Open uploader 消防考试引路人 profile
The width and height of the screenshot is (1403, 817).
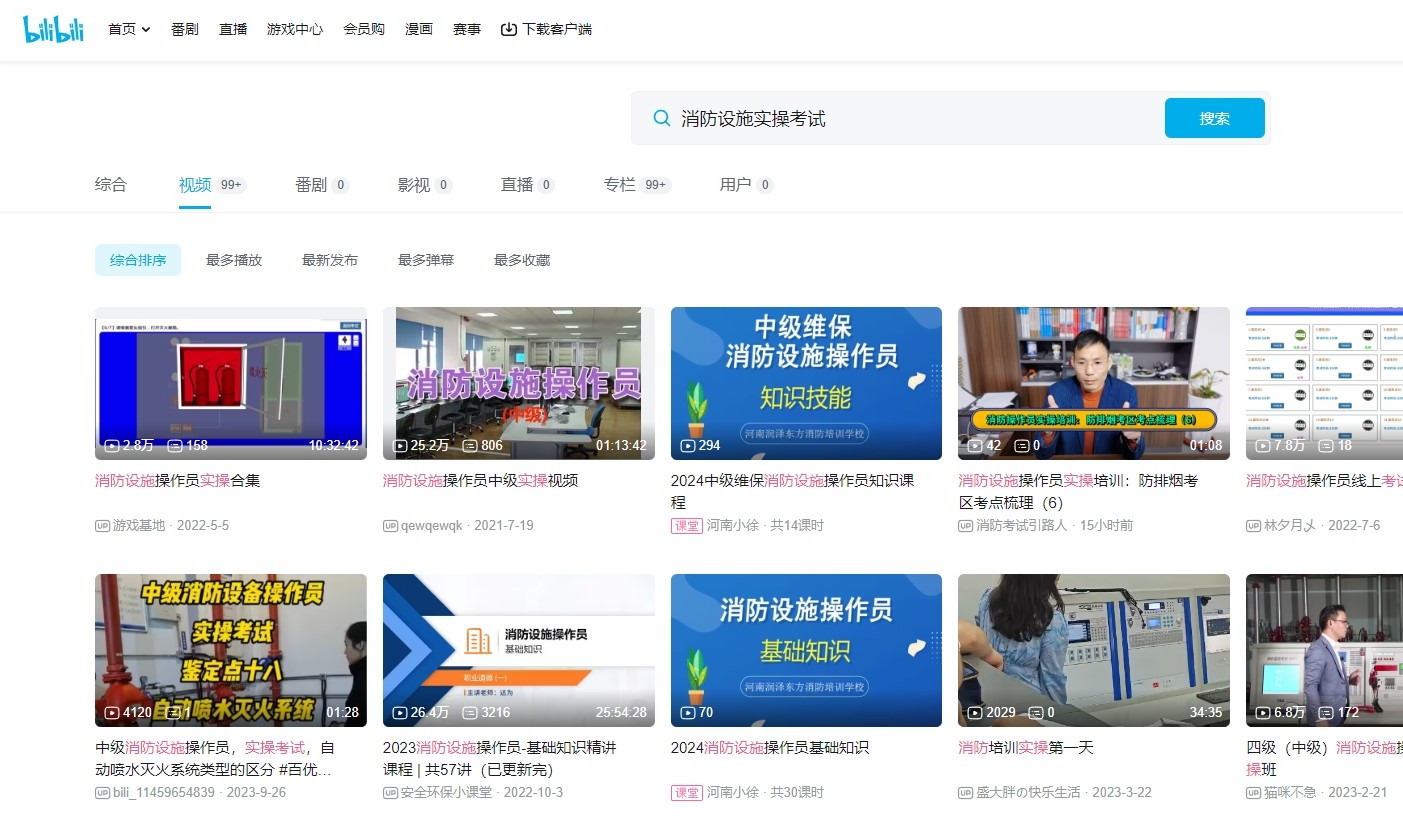(x=1022, y=525)
